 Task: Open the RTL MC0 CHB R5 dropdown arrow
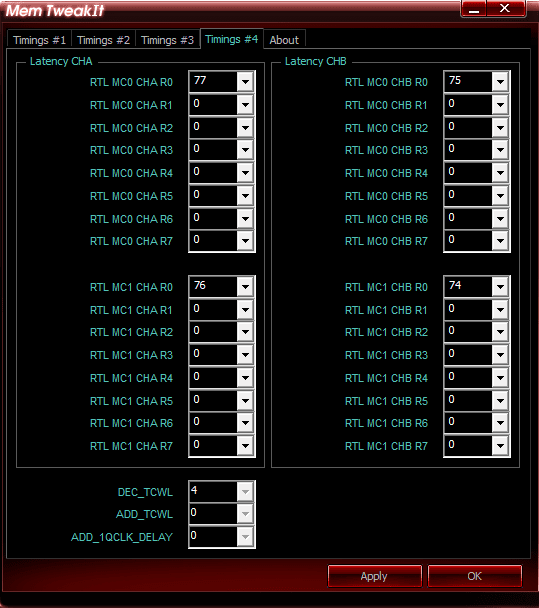pos(500,196)
